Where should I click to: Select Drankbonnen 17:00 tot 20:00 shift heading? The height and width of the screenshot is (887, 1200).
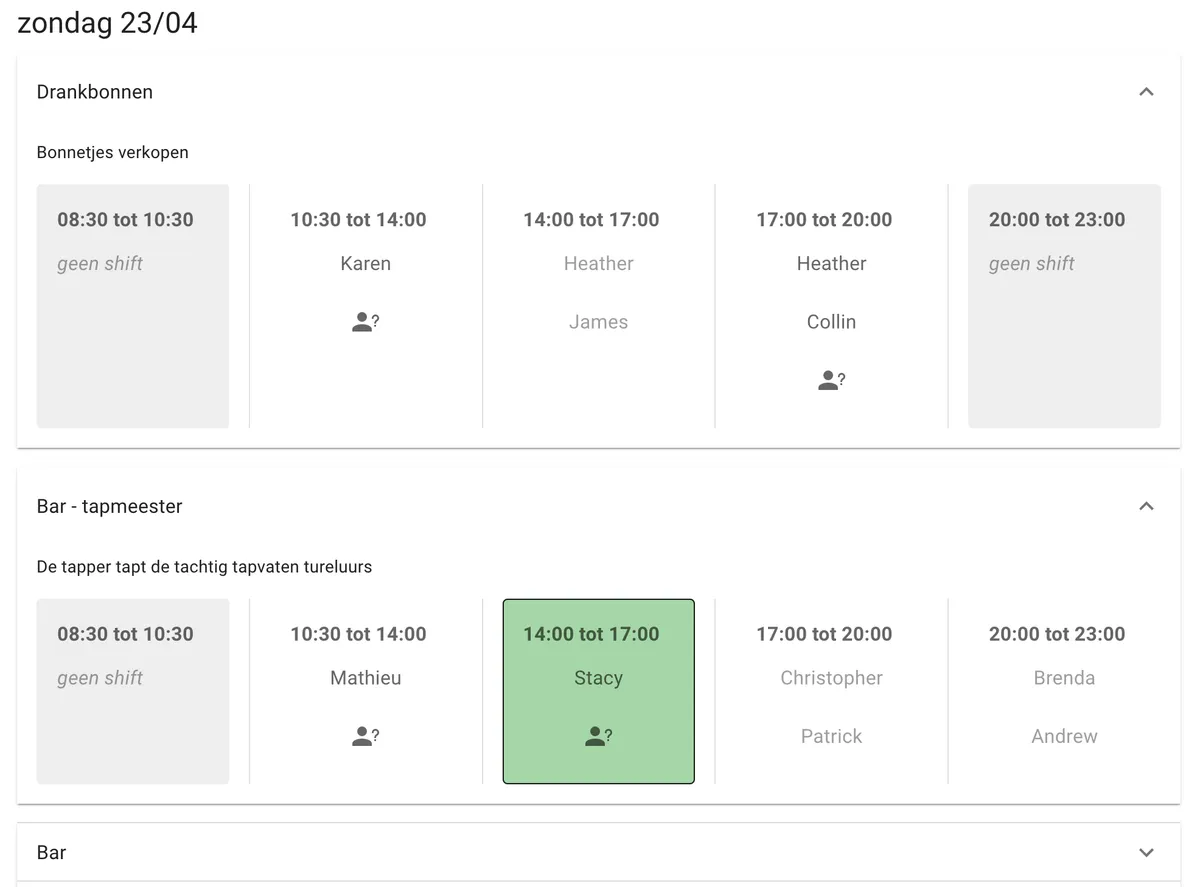coord(824,220)
